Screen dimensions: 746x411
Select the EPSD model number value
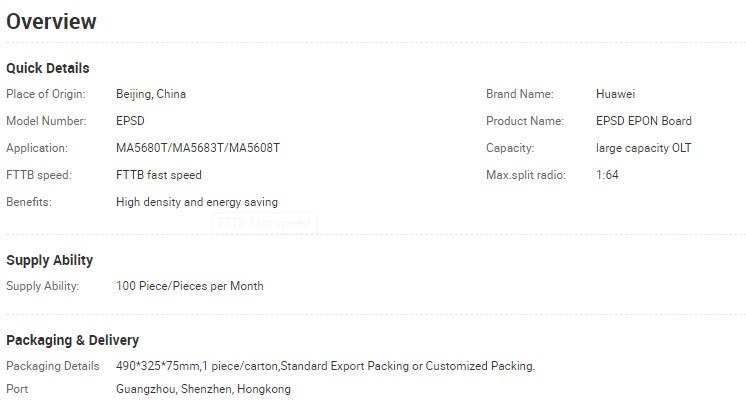click(130, 121)
